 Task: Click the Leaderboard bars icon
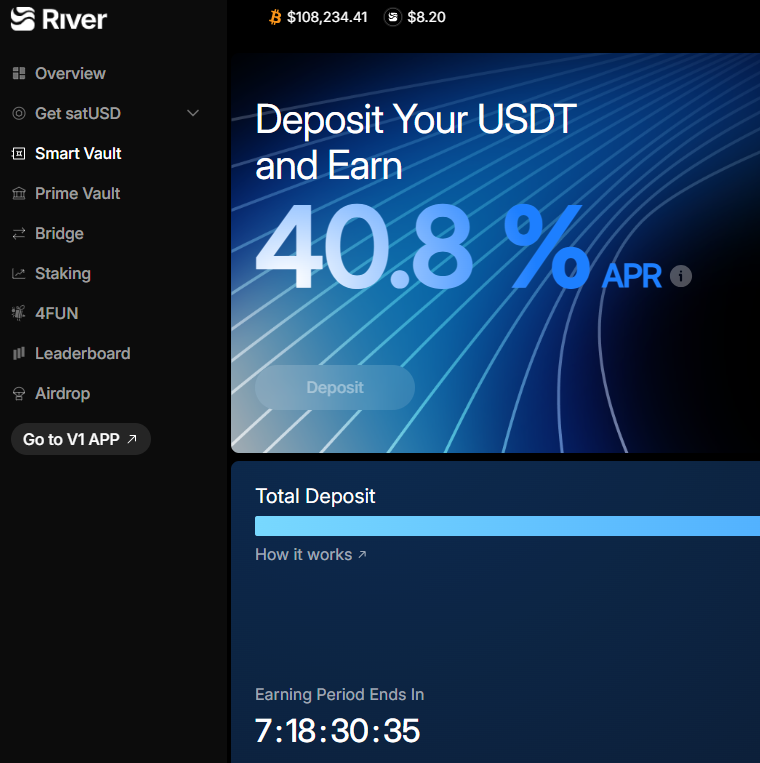[x=19, y=353]
